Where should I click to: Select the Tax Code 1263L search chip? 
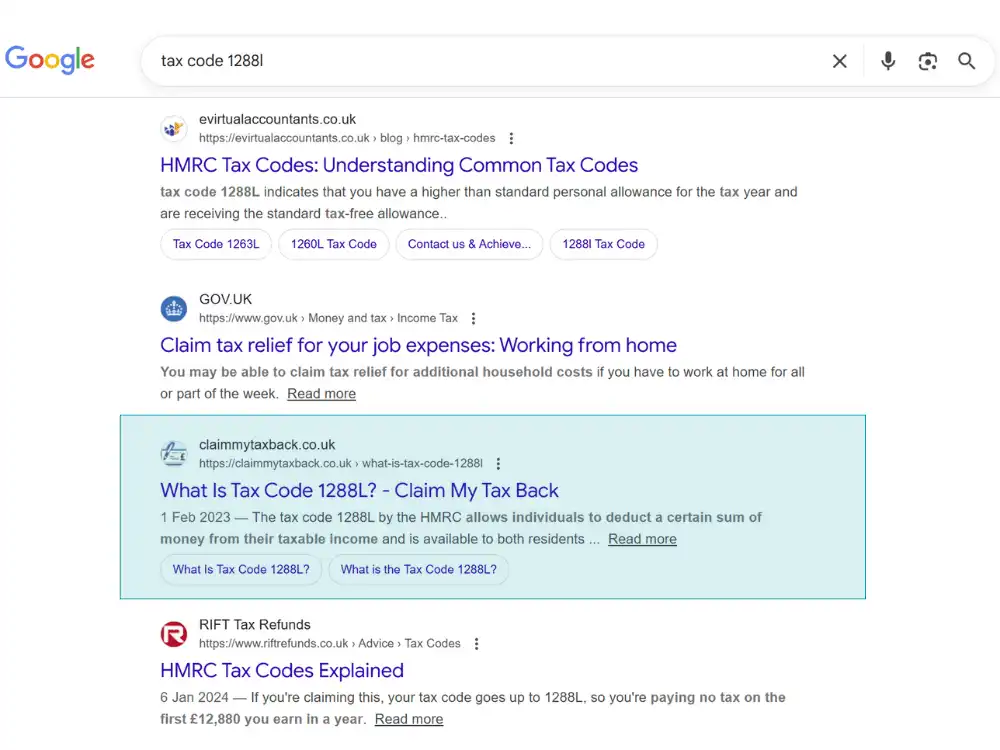coord(216,244)
